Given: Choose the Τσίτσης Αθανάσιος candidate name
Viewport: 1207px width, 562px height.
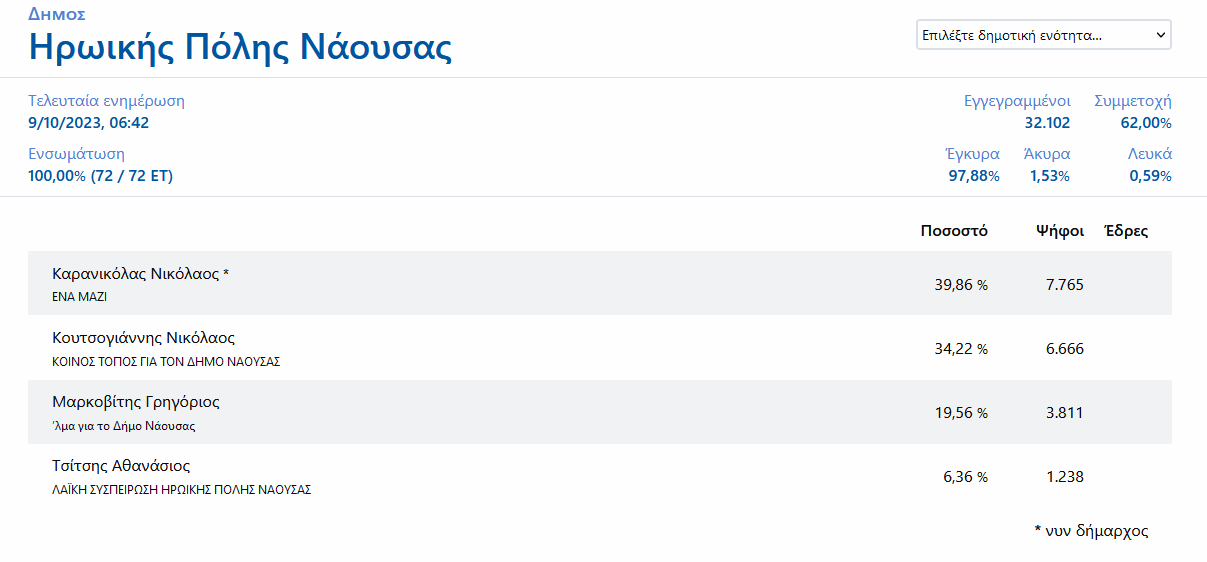Looking at the screenshot, I should point(121,466).
